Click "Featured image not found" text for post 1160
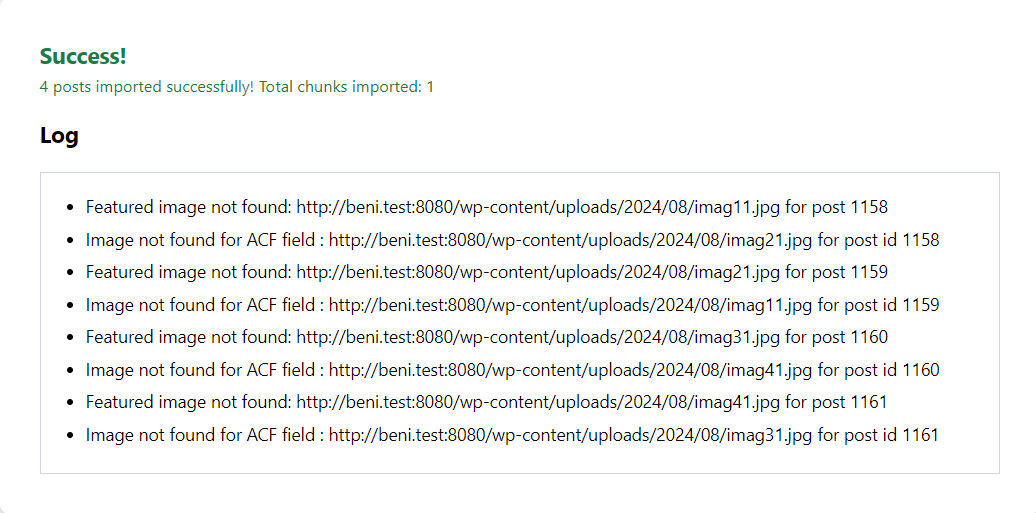Screen dimensions: 1036x513 click(x=188, y=337)
